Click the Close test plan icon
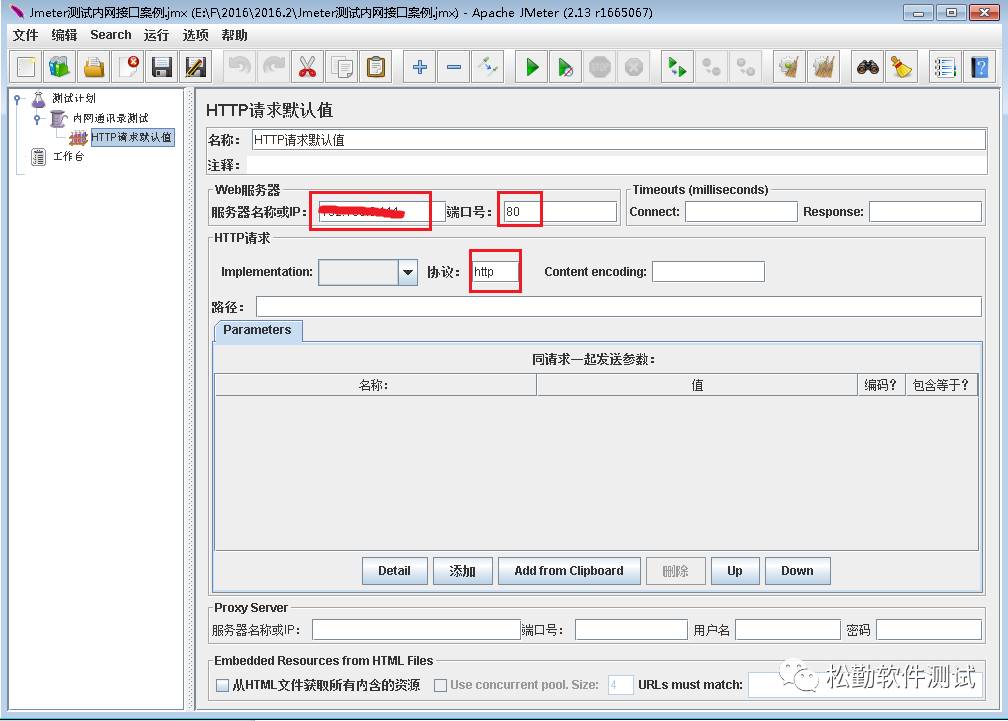This screenshot has height=721, width=1008. tap(128, 67)
